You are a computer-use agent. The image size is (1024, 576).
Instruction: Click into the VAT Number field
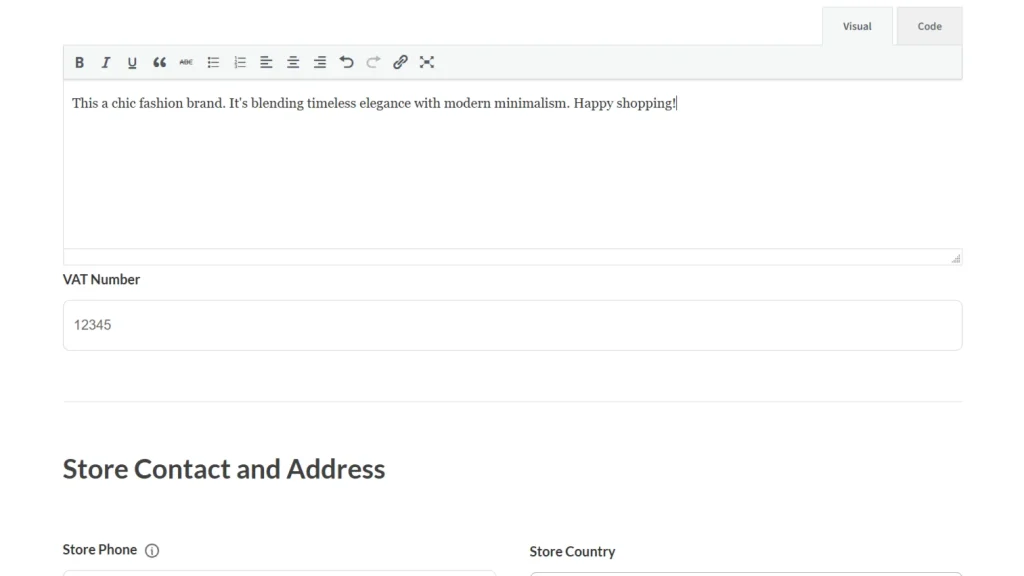(512, 325)
